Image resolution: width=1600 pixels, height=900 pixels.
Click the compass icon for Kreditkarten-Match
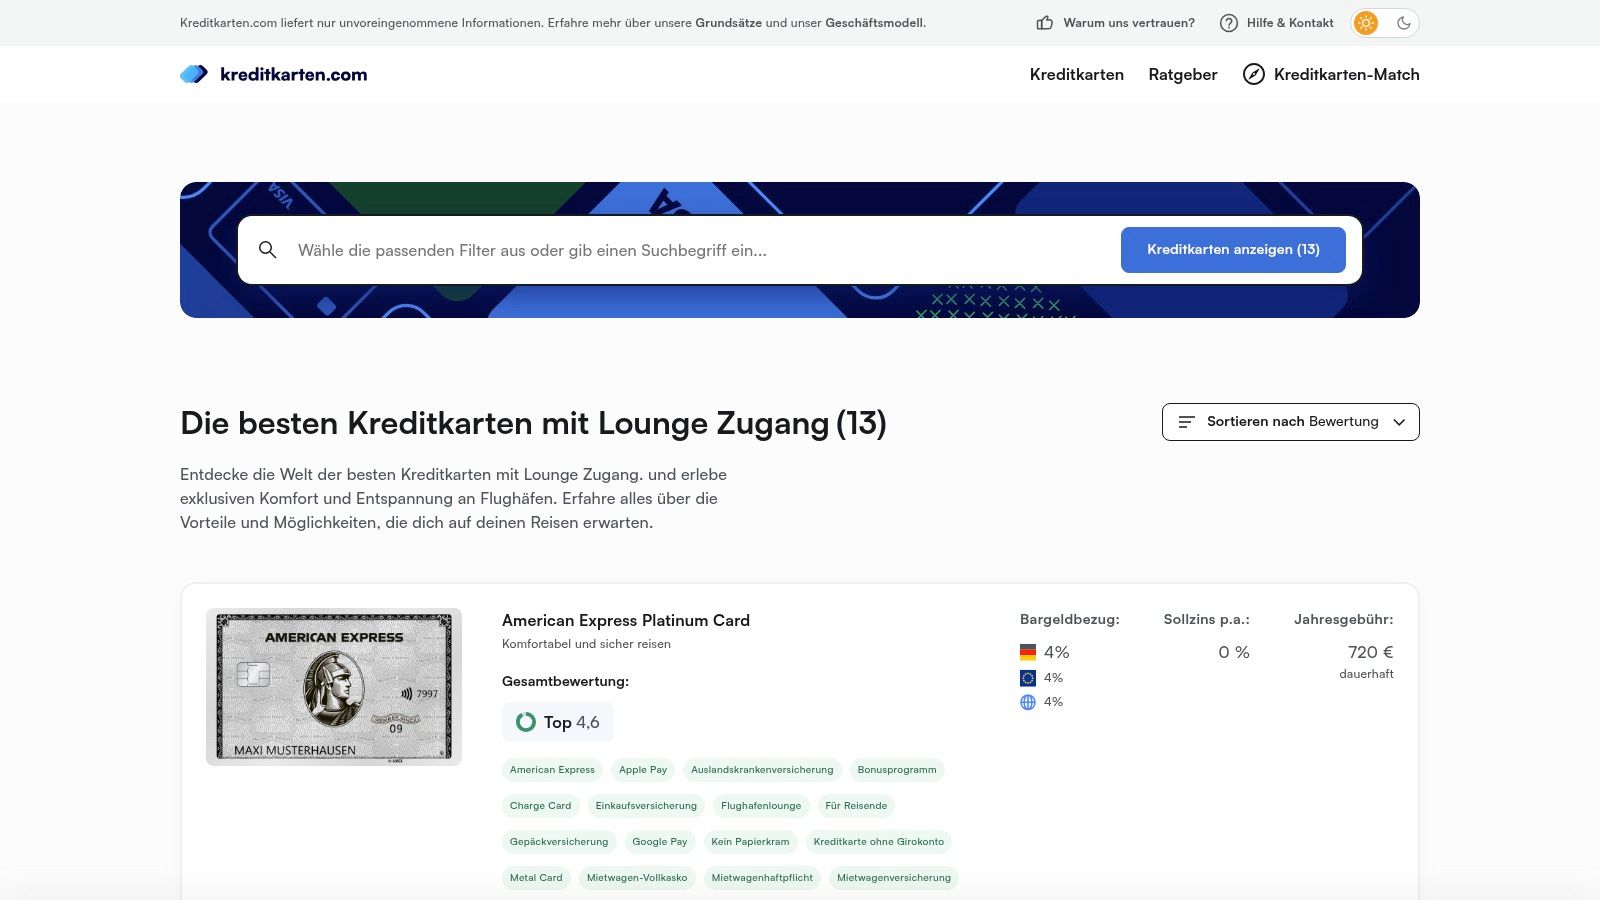tap(1254, 74)
